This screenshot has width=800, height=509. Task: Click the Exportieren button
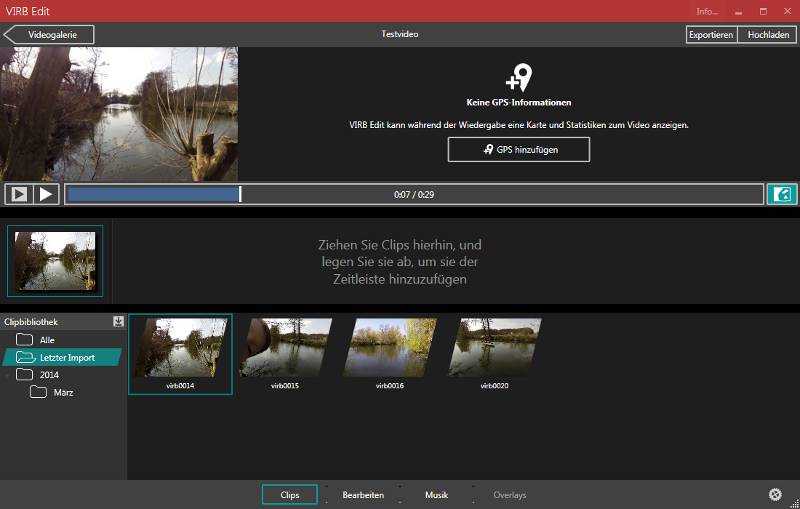(711, 34)
